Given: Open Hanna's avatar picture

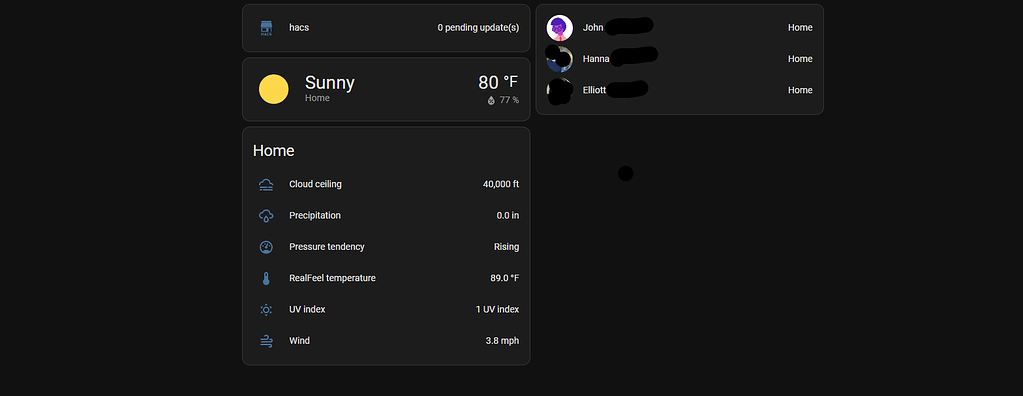Looking at the screenshot, I should click(559, 59).
